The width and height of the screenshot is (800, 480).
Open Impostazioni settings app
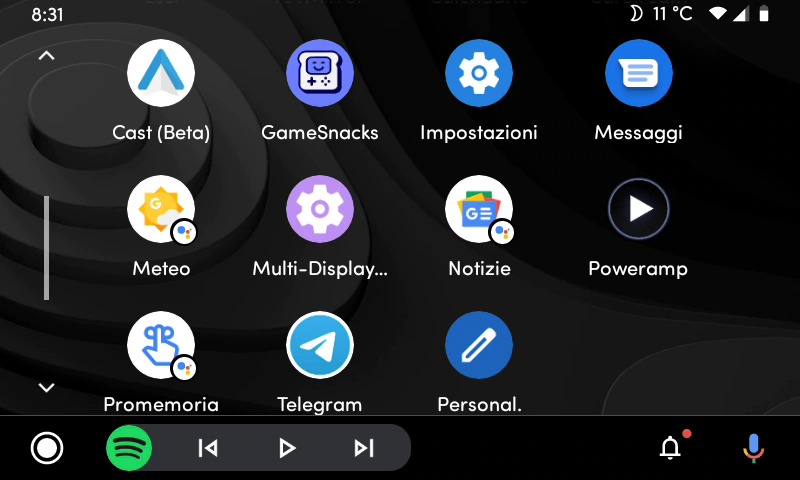pos(479,73)
